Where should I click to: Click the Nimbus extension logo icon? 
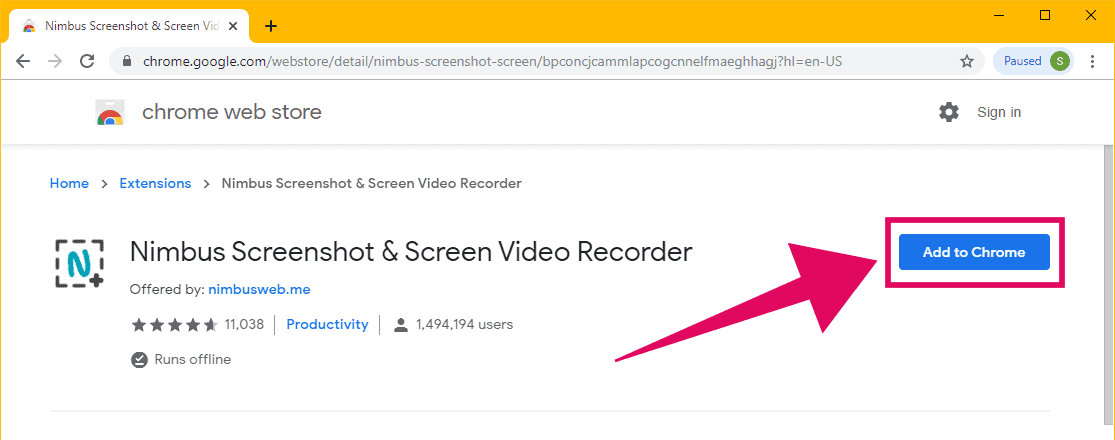click(80, 263)
